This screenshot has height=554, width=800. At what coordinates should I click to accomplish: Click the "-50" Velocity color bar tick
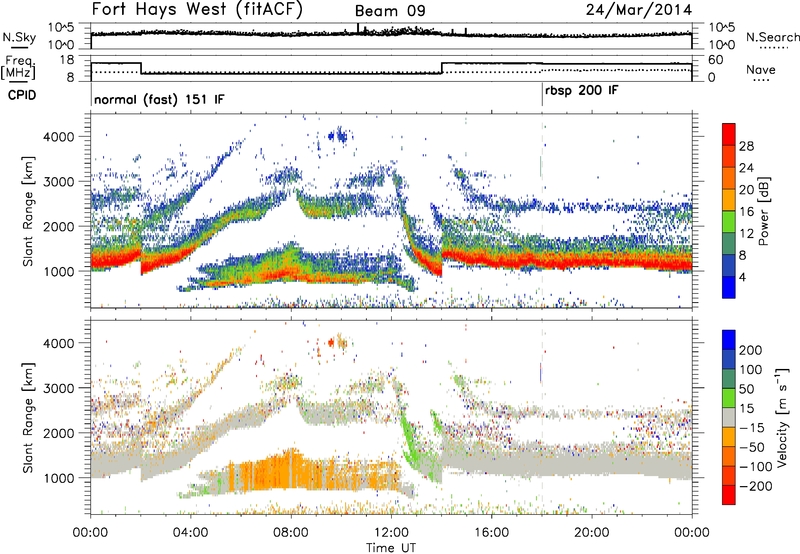coord(752,447)
